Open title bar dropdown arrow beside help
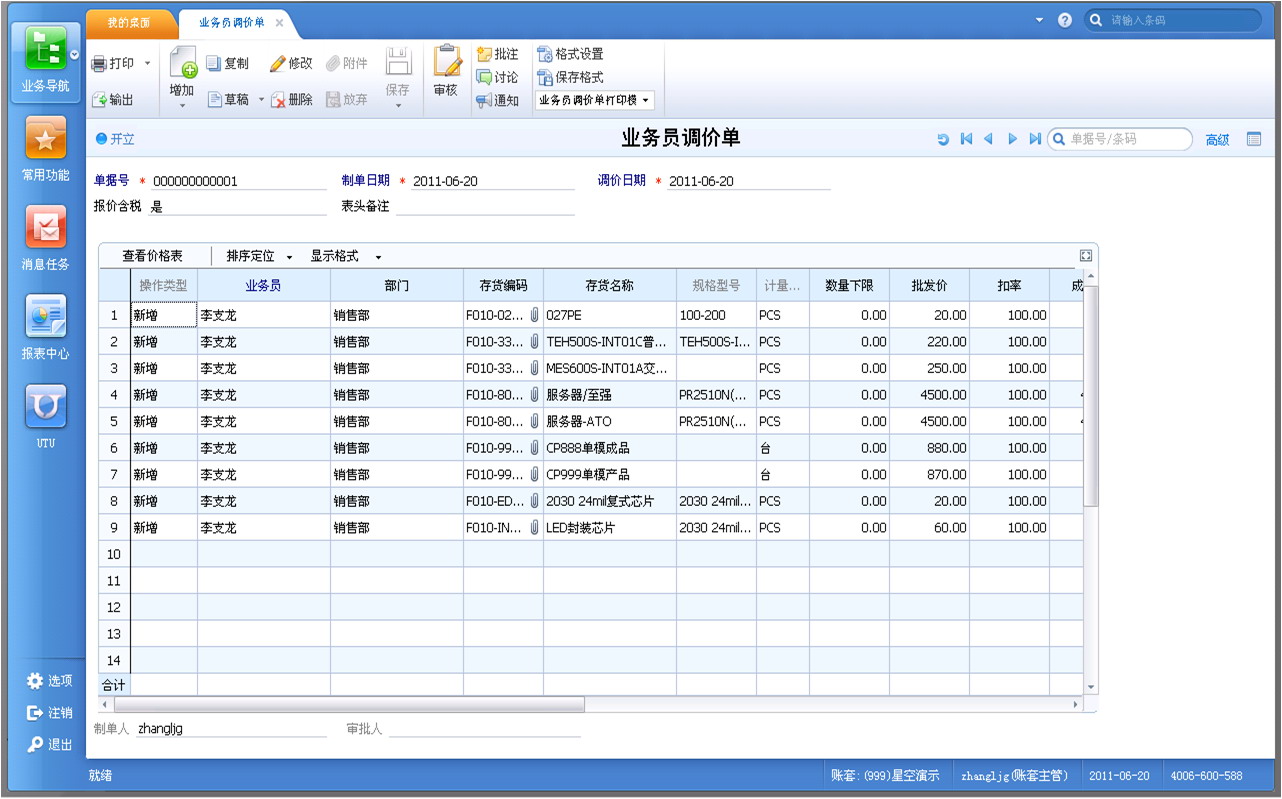Image resolution: width=1282 pixels, height=799 pixels. click(1039, 20)
